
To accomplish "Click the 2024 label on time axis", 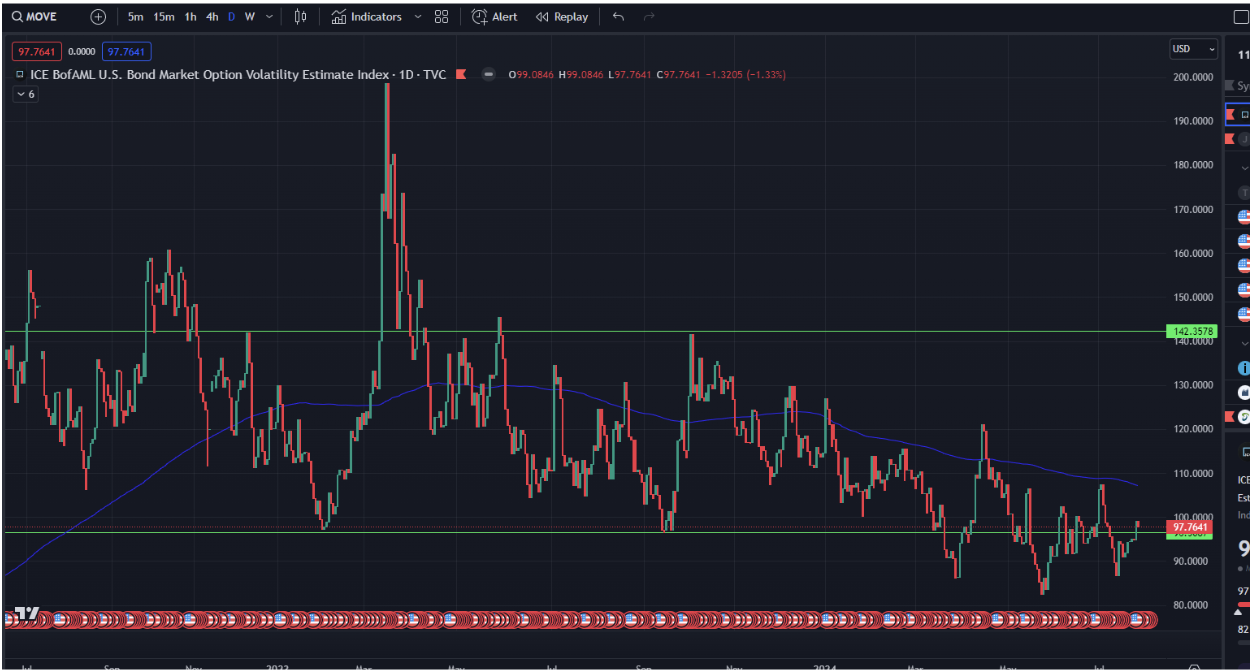I will click(x=827, y=666).
